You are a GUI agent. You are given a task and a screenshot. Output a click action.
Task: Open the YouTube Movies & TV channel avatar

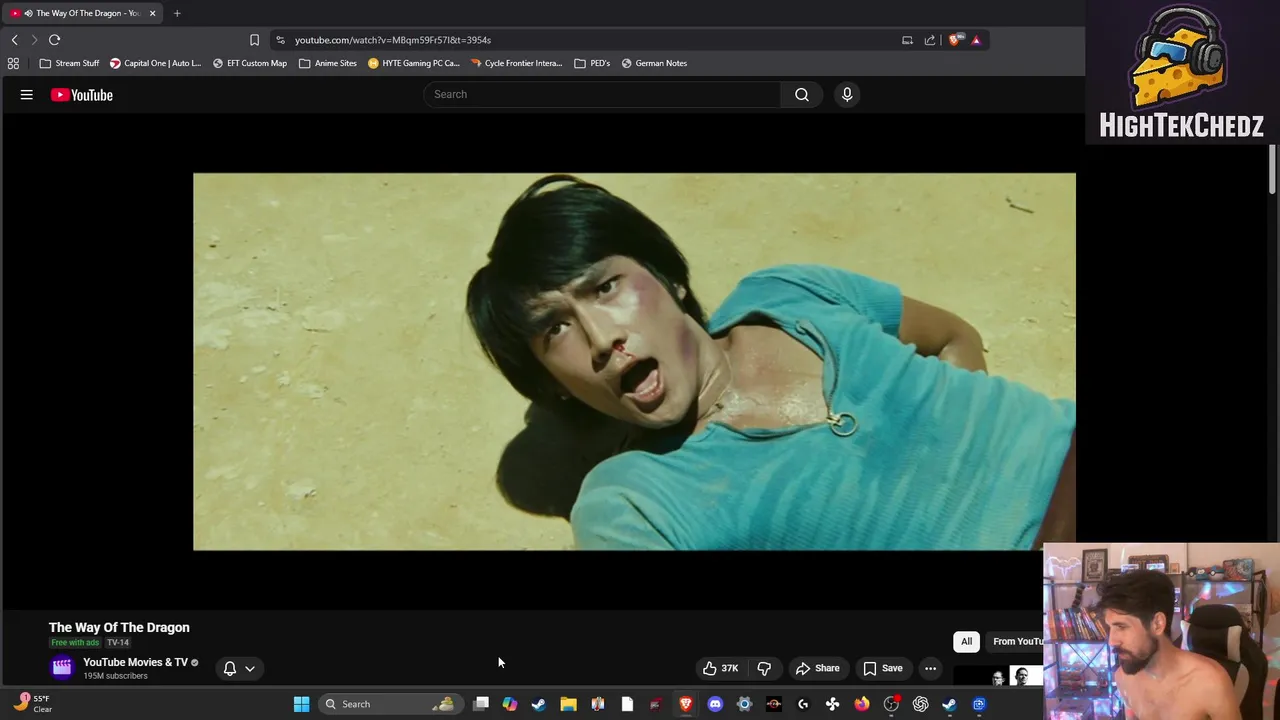(x=62, y=667)
